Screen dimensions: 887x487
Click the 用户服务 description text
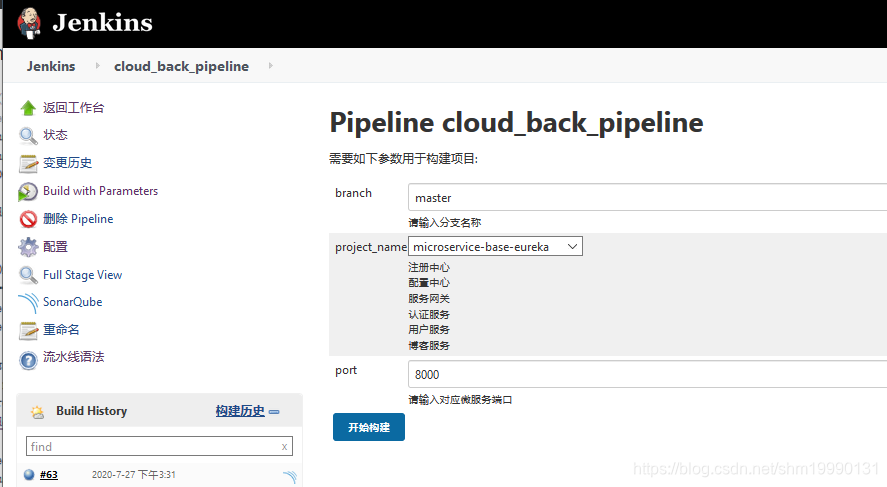(429, 330)
